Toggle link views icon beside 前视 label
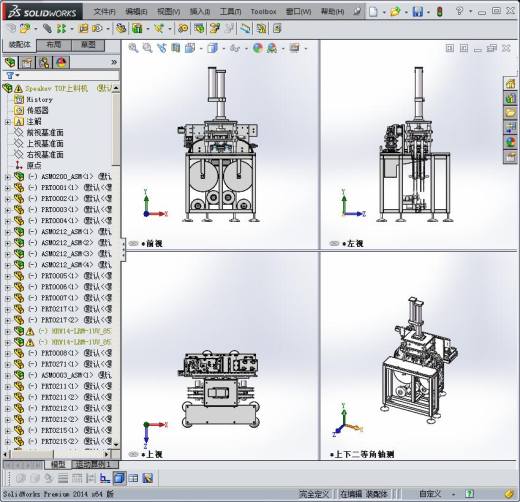520x502 pixels. [133, 244]
